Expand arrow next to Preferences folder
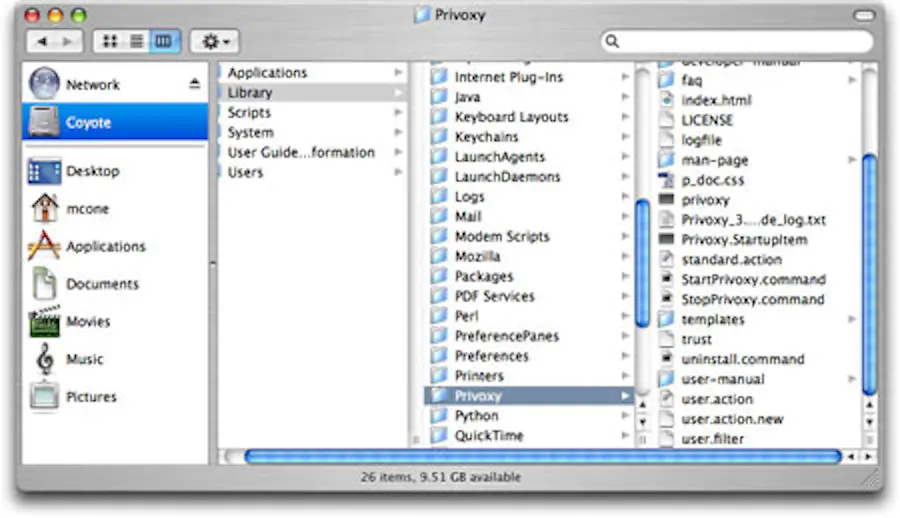The height and width of the screenshot is (518, 900). pyautogui.click(x=625, y=356)
